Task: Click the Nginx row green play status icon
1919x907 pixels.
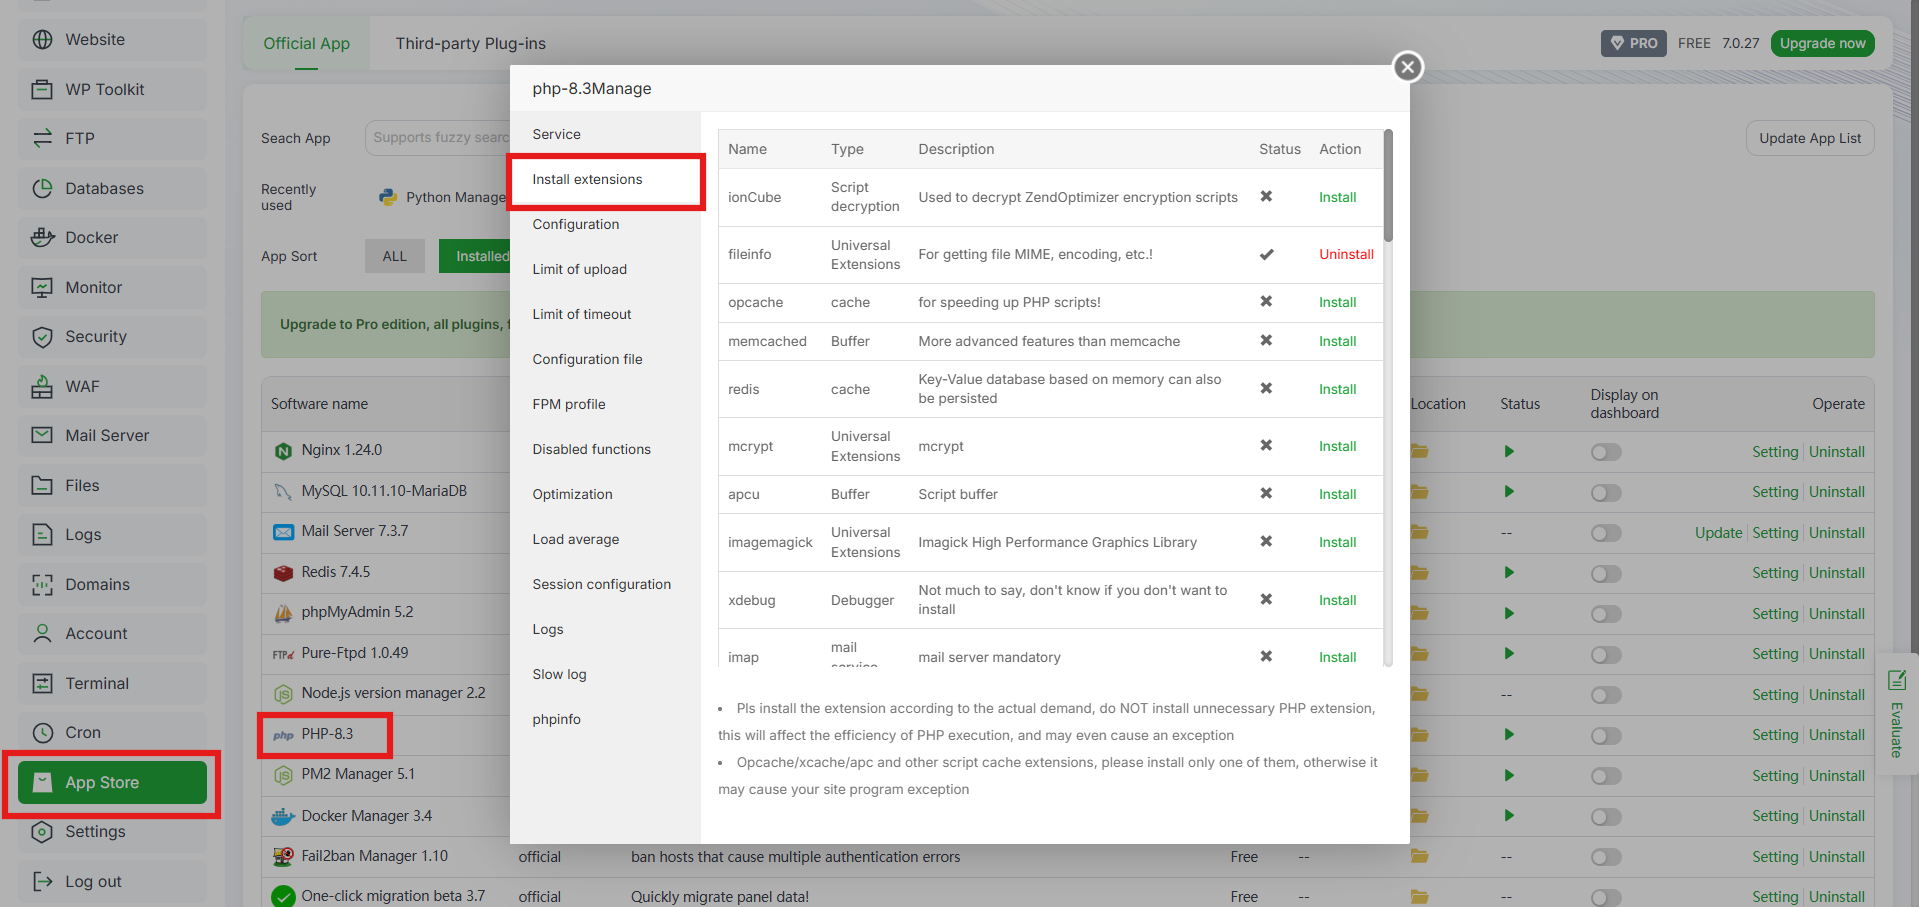Action: tap(1509, 452)
